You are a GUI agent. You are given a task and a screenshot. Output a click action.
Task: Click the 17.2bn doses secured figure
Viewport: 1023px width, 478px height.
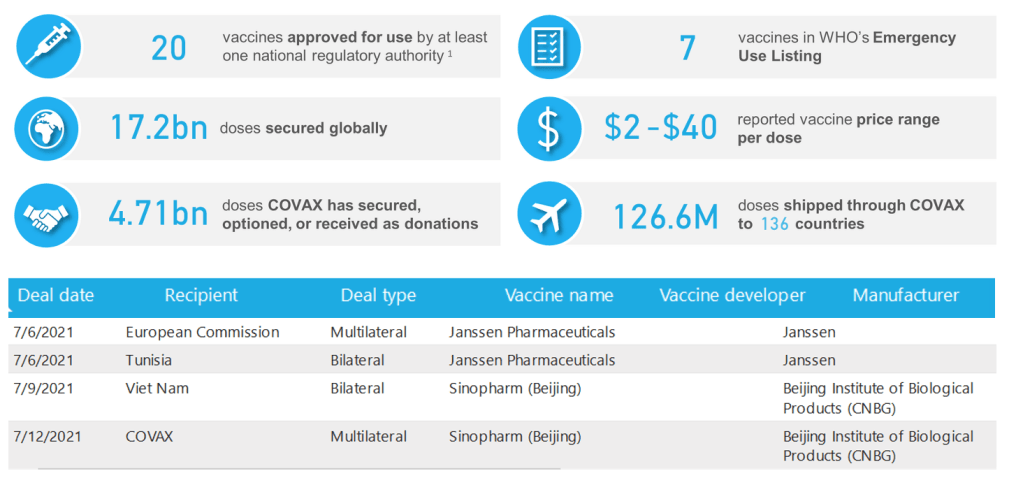pyautogui.click(x=160, y=128)
